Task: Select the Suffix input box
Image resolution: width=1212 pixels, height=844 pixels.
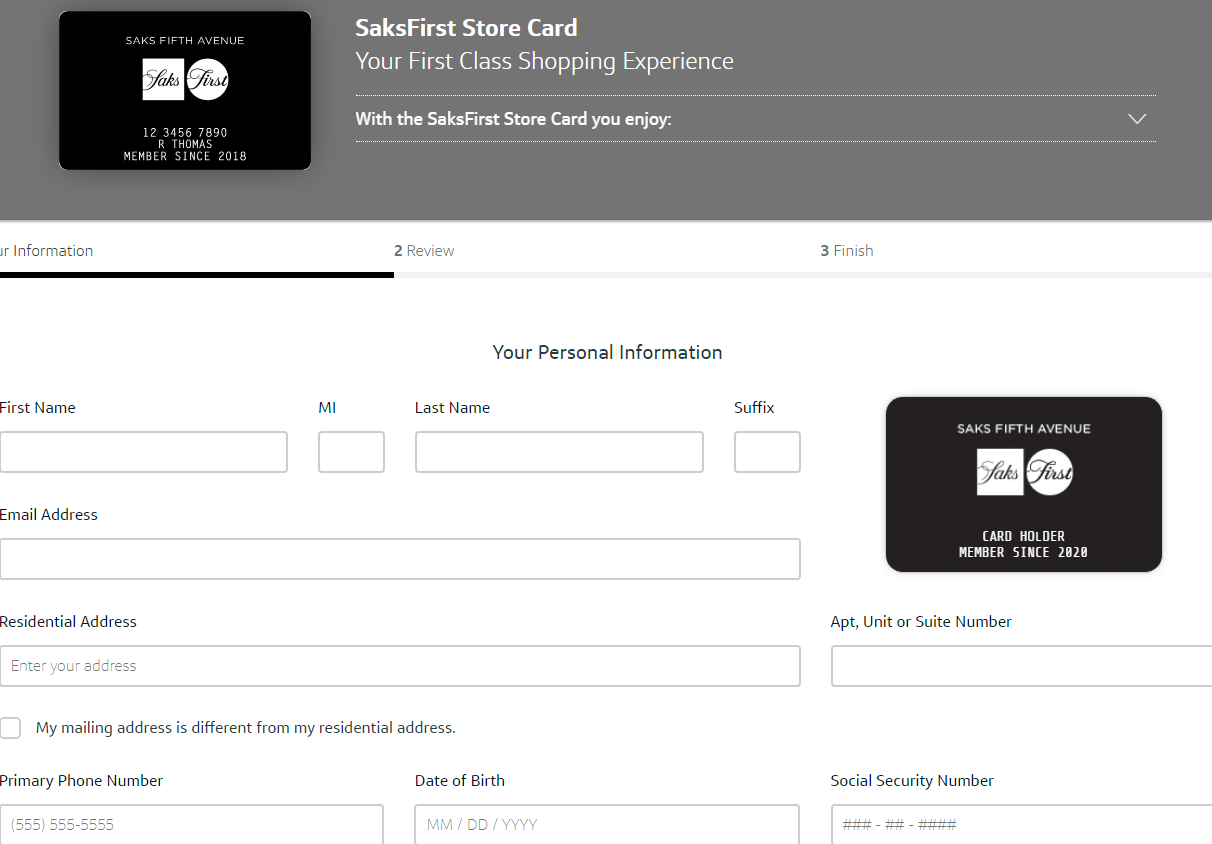Action: [x=767, y=452]
